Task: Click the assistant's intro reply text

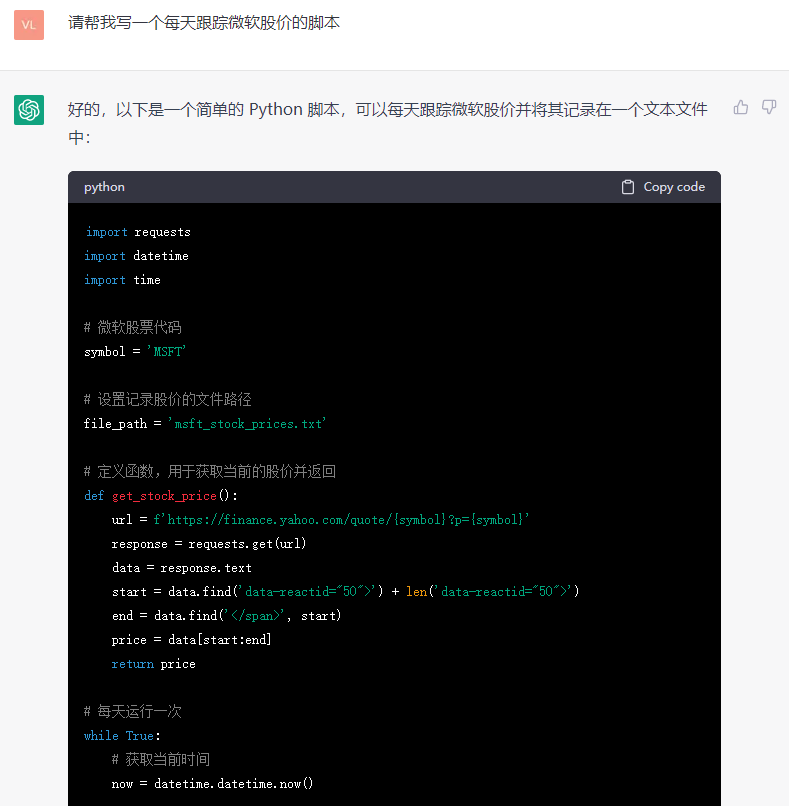Action: [387, 109]
